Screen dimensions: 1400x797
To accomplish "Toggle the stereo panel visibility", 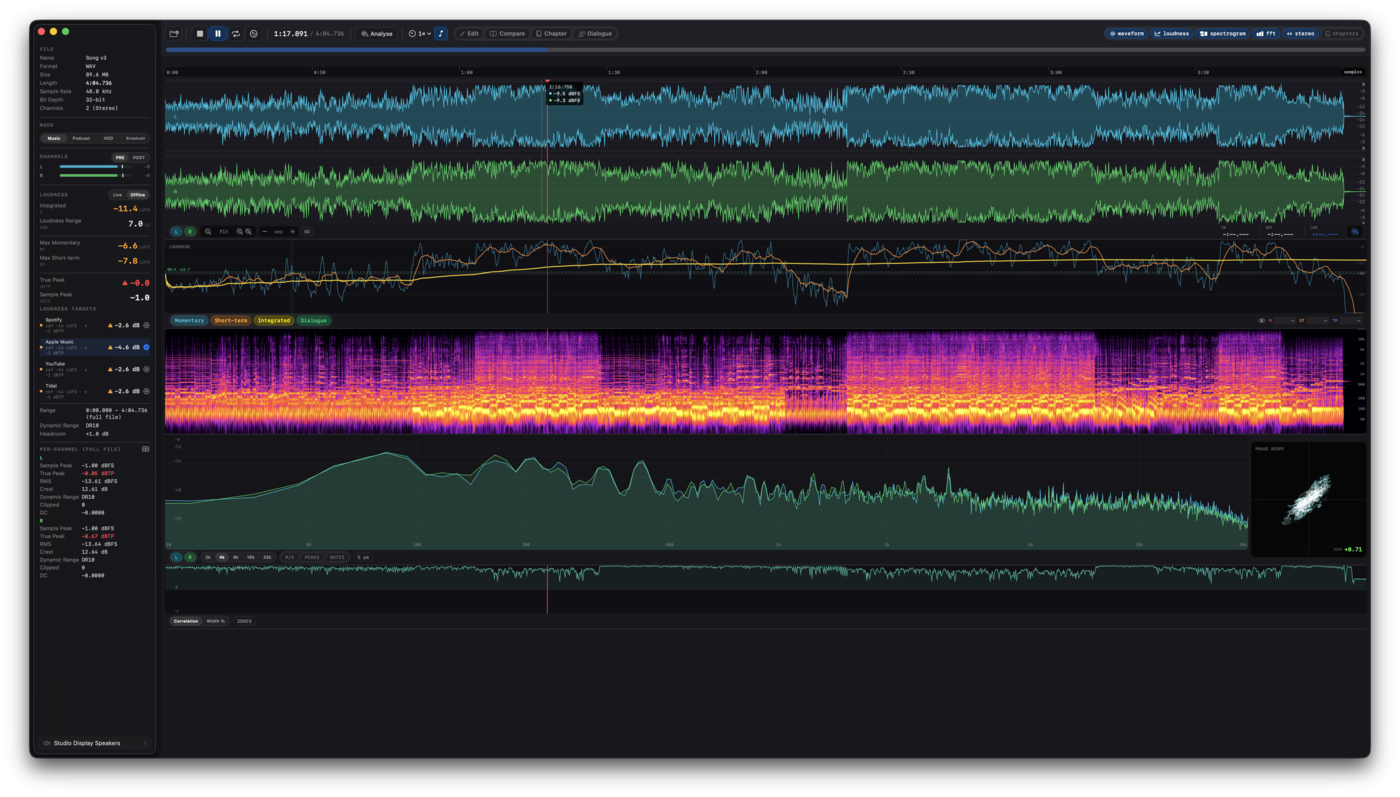I will tap(1301, 33).
